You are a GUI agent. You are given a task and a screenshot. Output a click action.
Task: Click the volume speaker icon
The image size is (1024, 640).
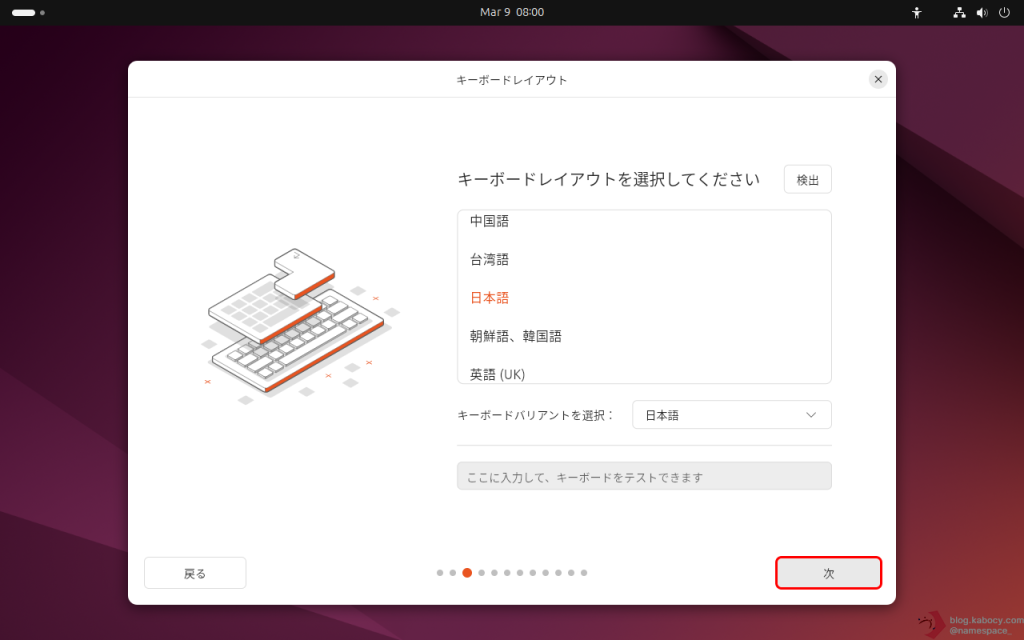coord(981,13)
